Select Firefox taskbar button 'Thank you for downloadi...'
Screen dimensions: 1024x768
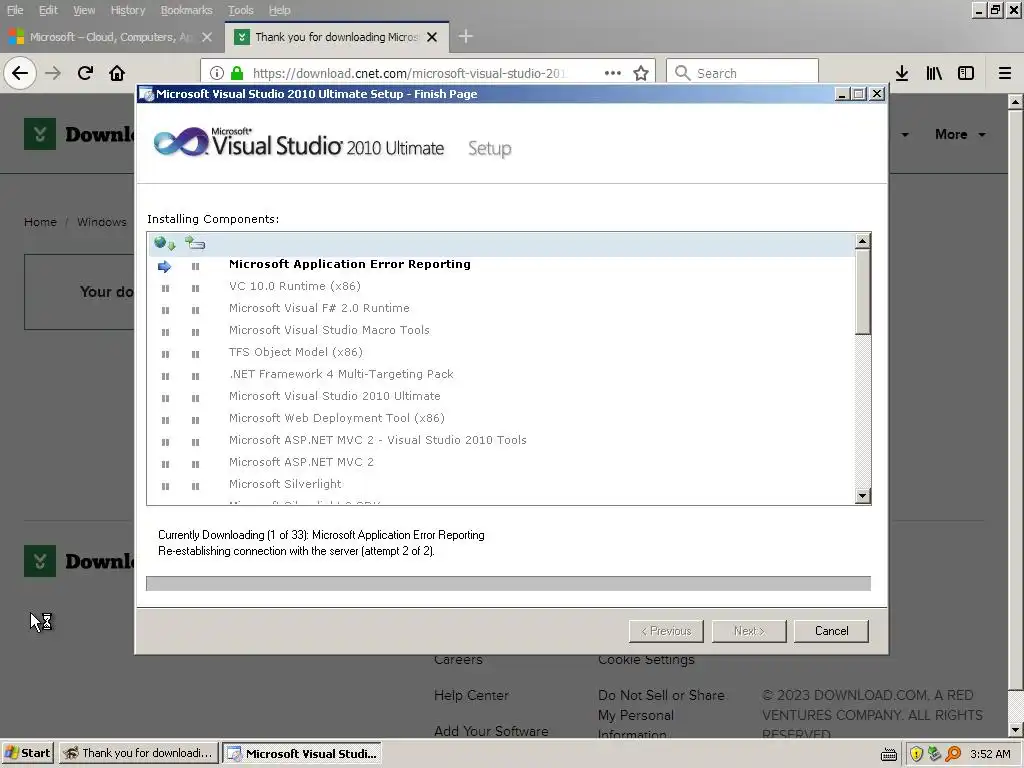(139, 754)
